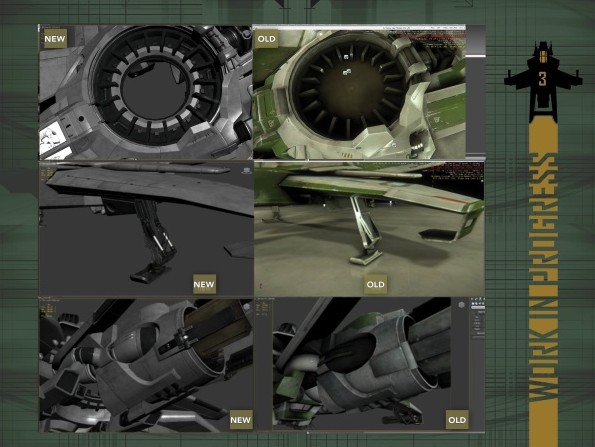Click the ViewCube in the new thruster viewport

click(247, 306)
